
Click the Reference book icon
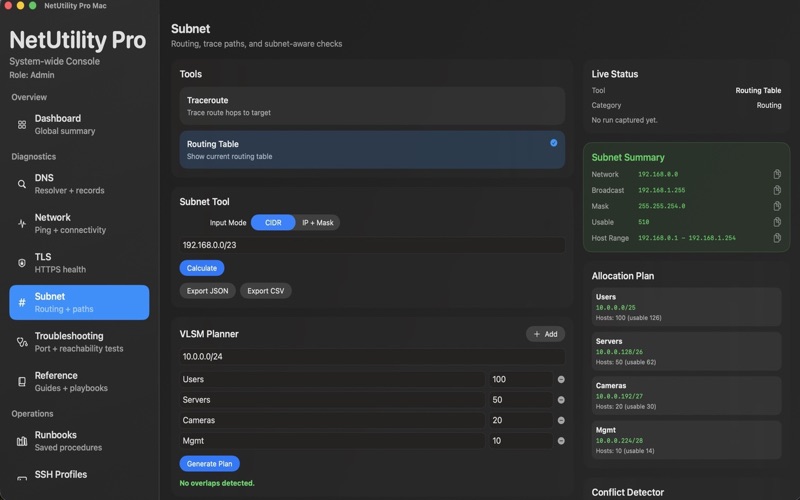coord(22,382)
